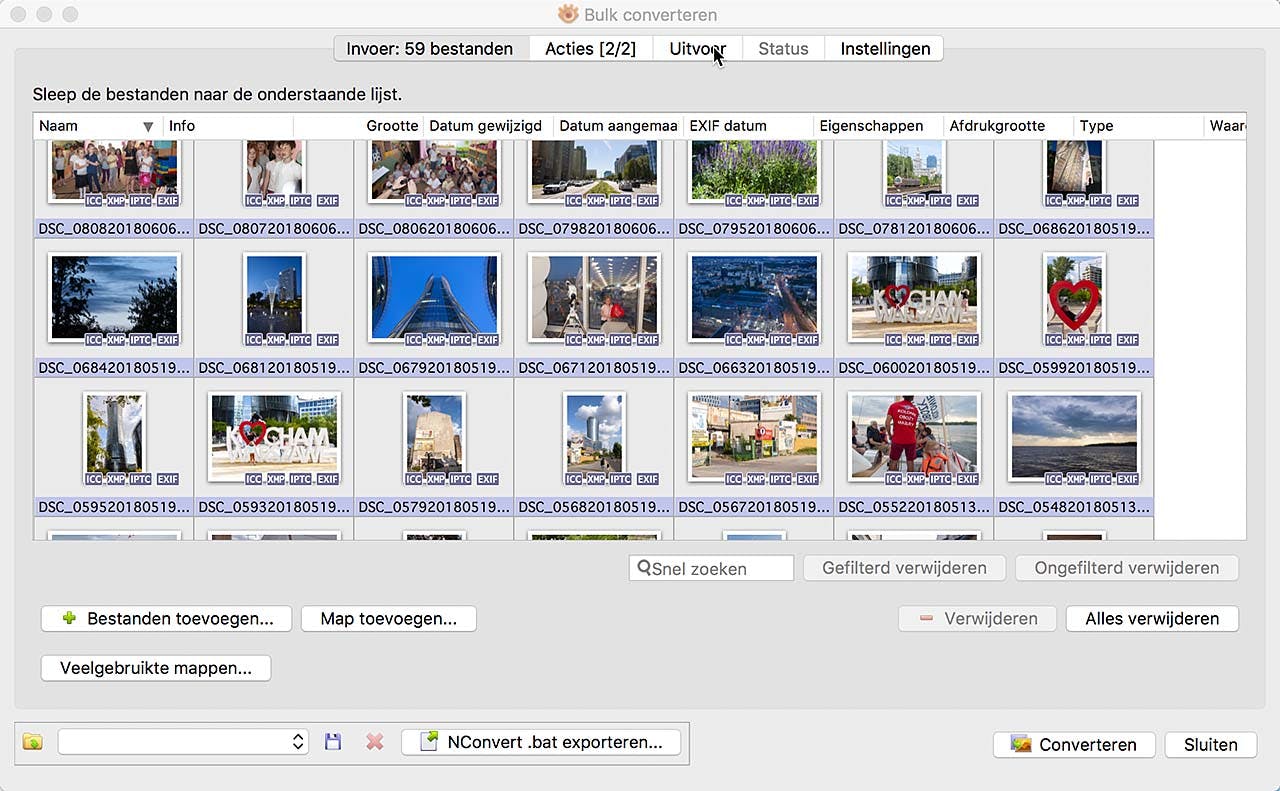This screenshot has width=1280, height=791.
Task: Click Bestanden toevoegen with green plus
Action: 166,619
